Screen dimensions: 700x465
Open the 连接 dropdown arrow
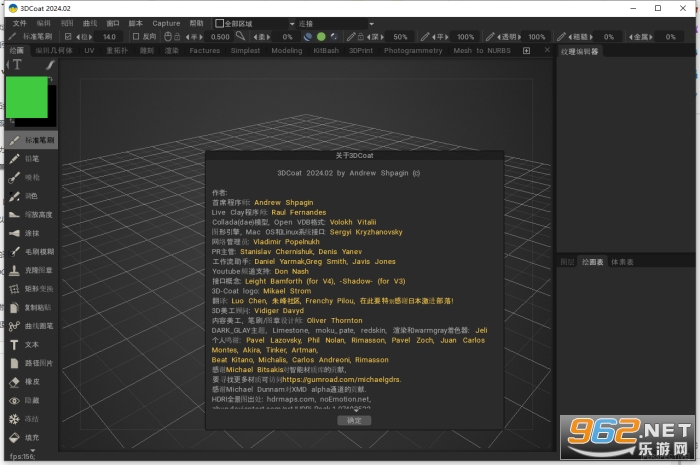(371, 24)
